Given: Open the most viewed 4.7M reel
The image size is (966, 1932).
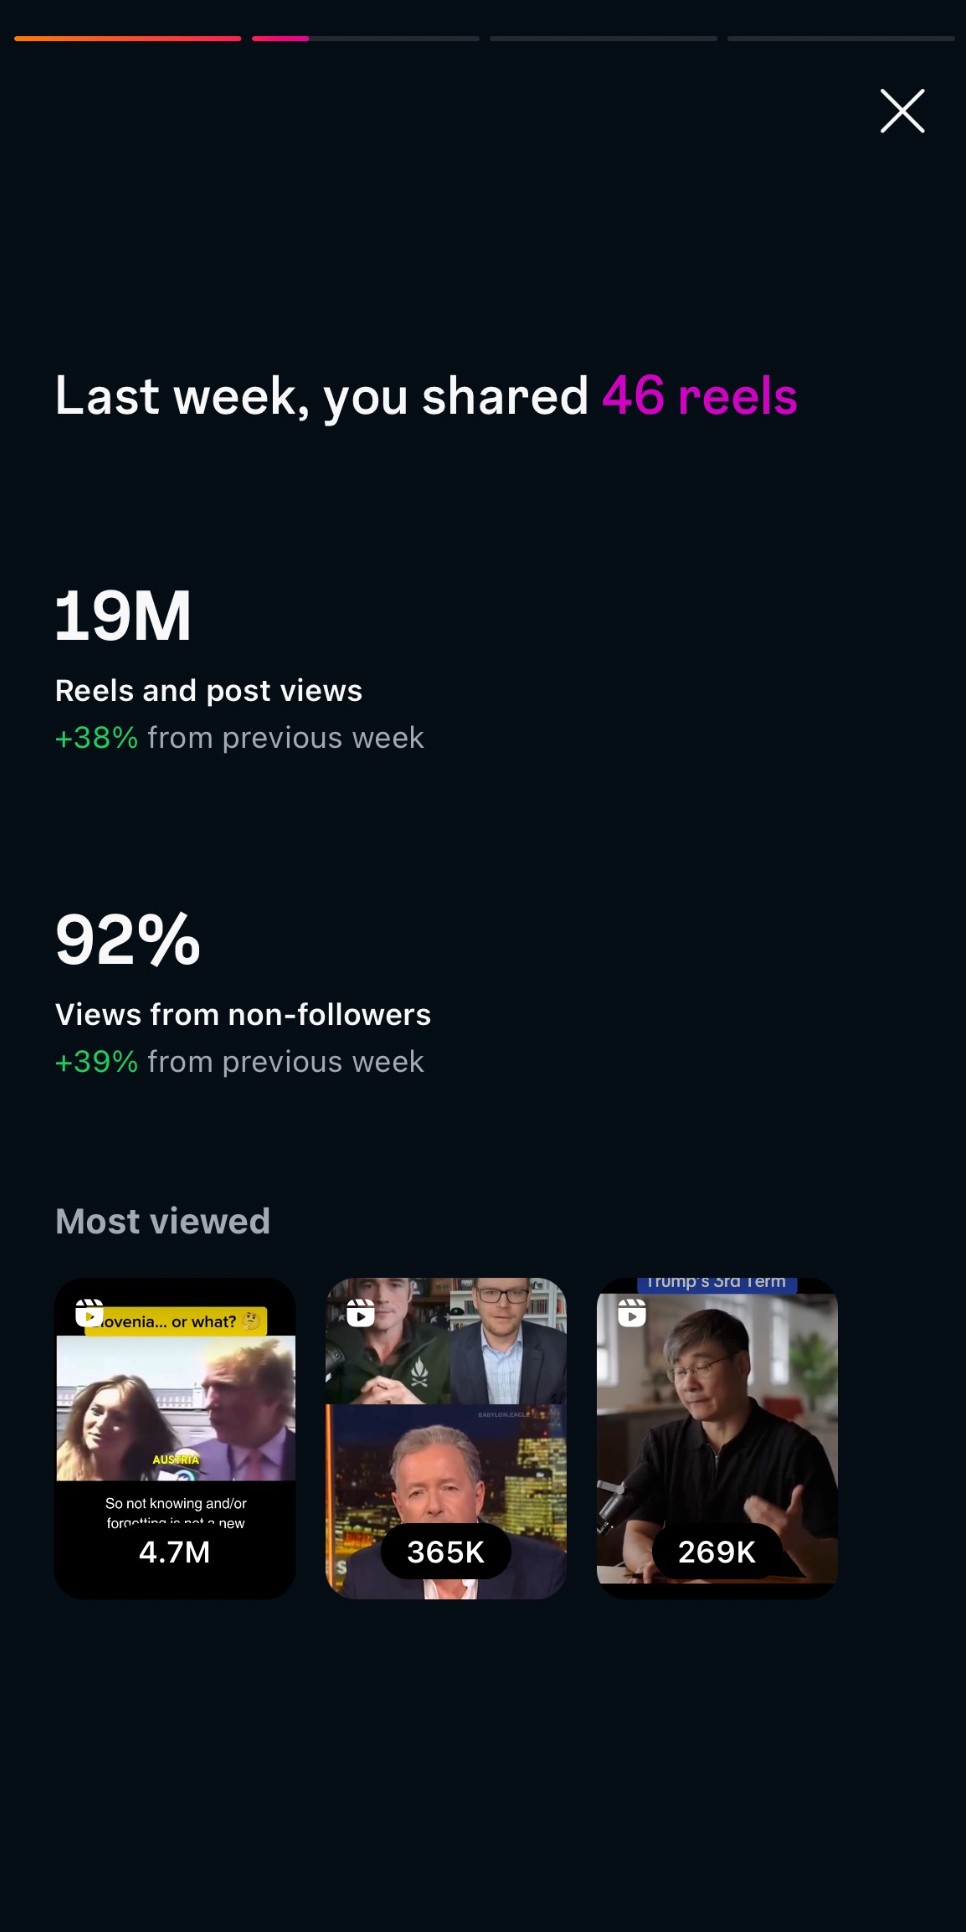Looking at the screenshot, I should pyautogui.click(x=175, y=1438).
